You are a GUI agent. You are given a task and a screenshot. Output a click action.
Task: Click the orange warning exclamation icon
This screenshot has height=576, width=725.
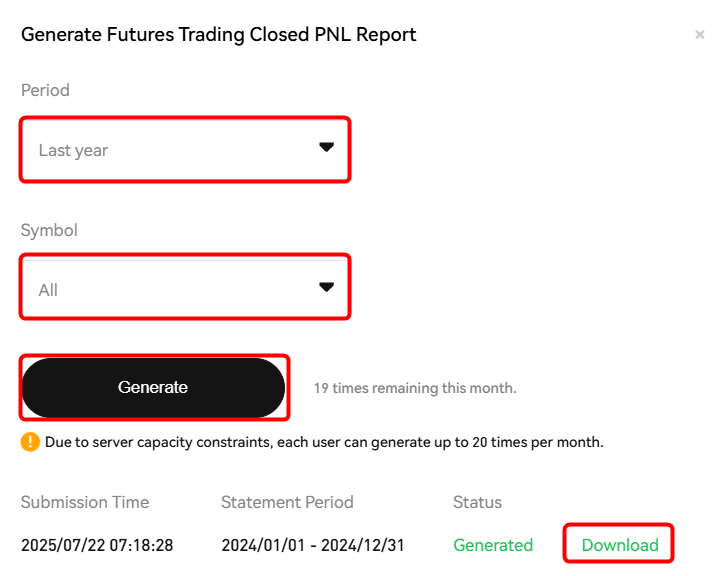click(30, 442)
